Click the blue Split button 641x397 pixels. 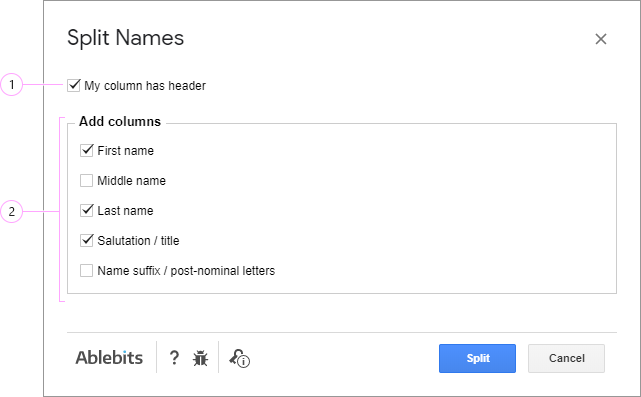point(477,358)
